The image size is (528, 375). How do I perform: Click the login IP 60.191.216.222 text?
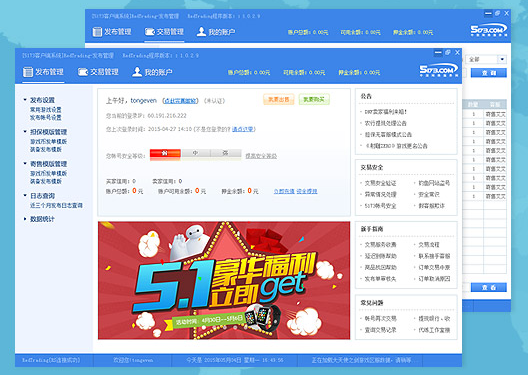point(167,116)
